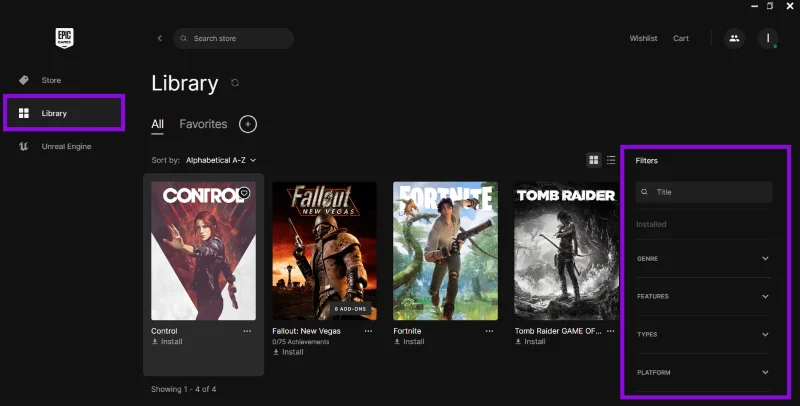800x406 pixels.
Task: Click the 6 ADD-ONS badge
Action: click(x=351, y=309)
